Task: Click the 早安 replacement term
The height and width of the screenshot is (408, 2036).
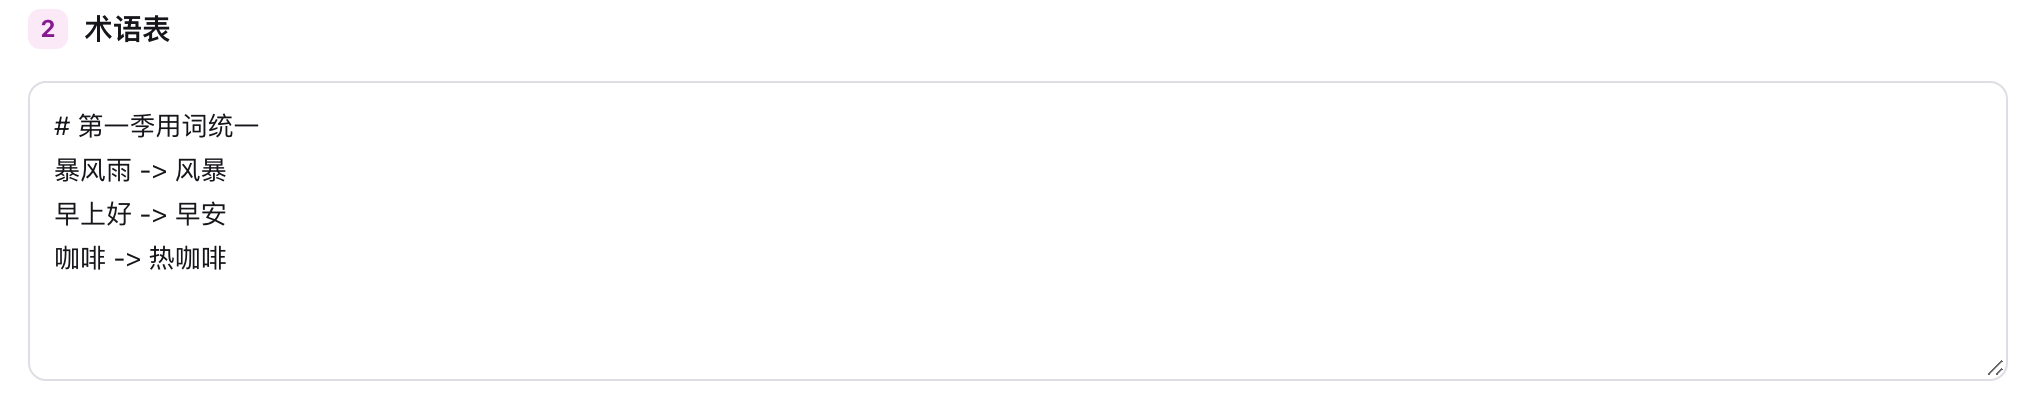Action: coord(201,214)
